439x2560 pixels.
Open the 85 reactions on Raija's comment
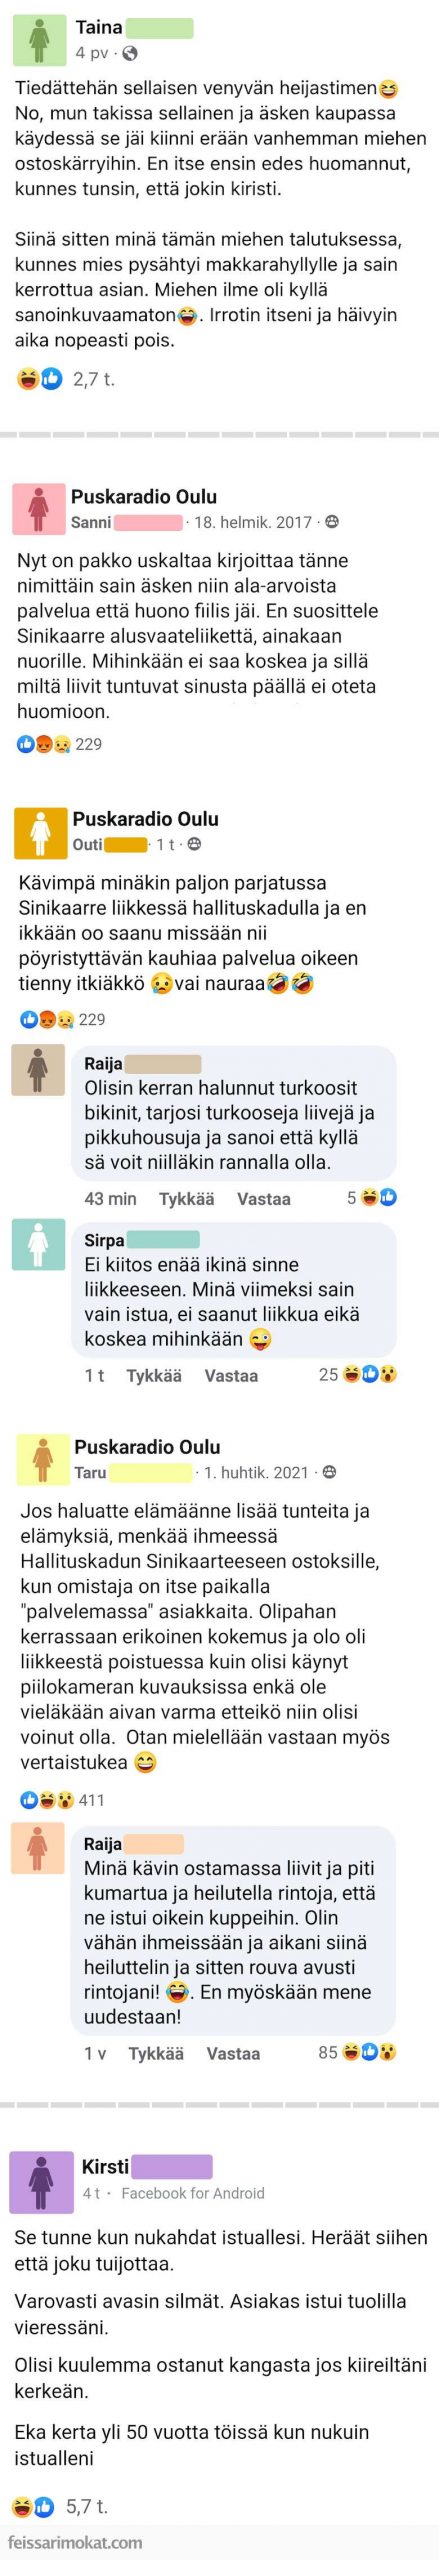click(357, 2052)
